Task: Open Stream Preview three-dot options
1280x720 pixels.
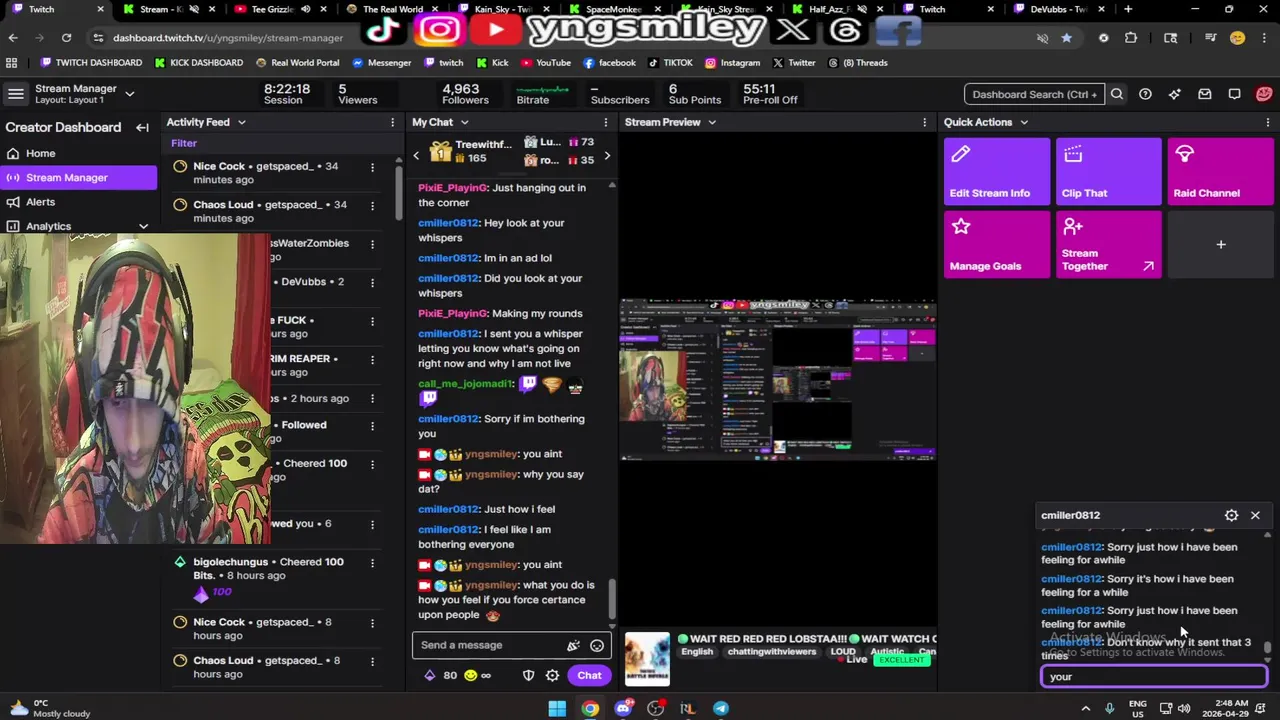Action: coord(924,122)
